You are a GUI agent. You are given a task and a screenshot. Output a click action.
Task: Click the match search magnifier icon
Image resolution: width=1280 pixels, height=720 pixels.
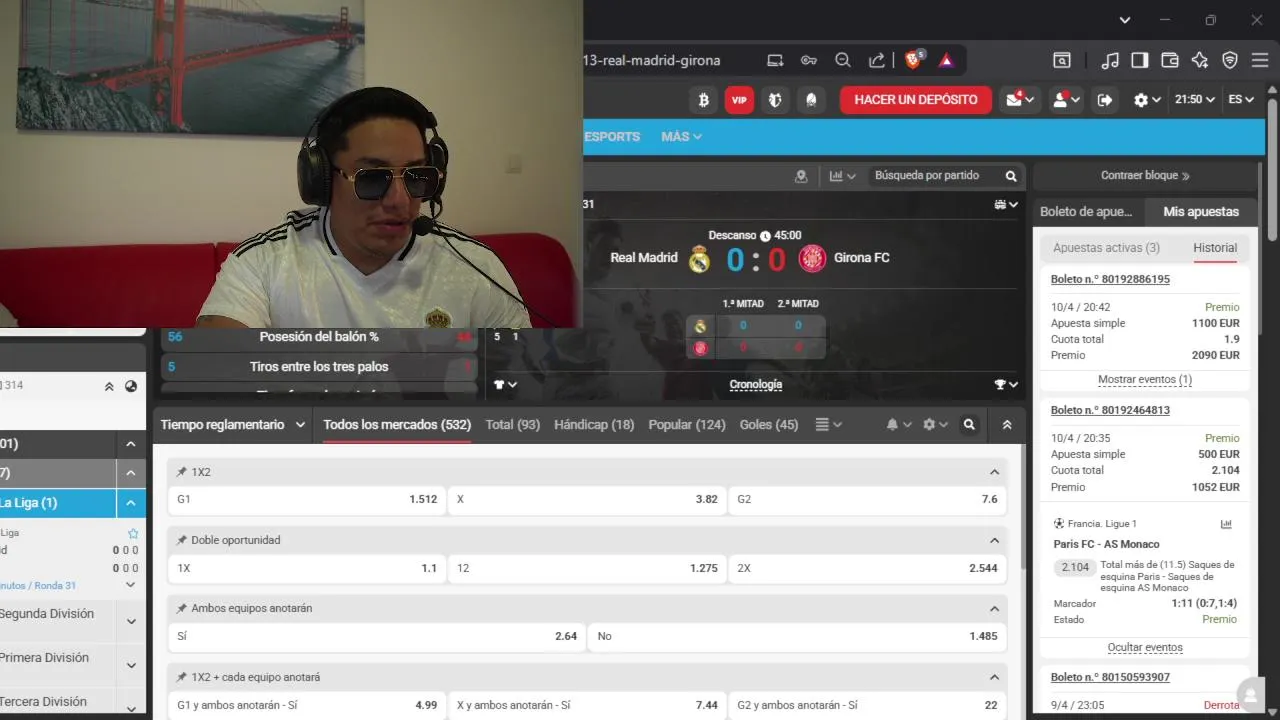(1011, 176)
